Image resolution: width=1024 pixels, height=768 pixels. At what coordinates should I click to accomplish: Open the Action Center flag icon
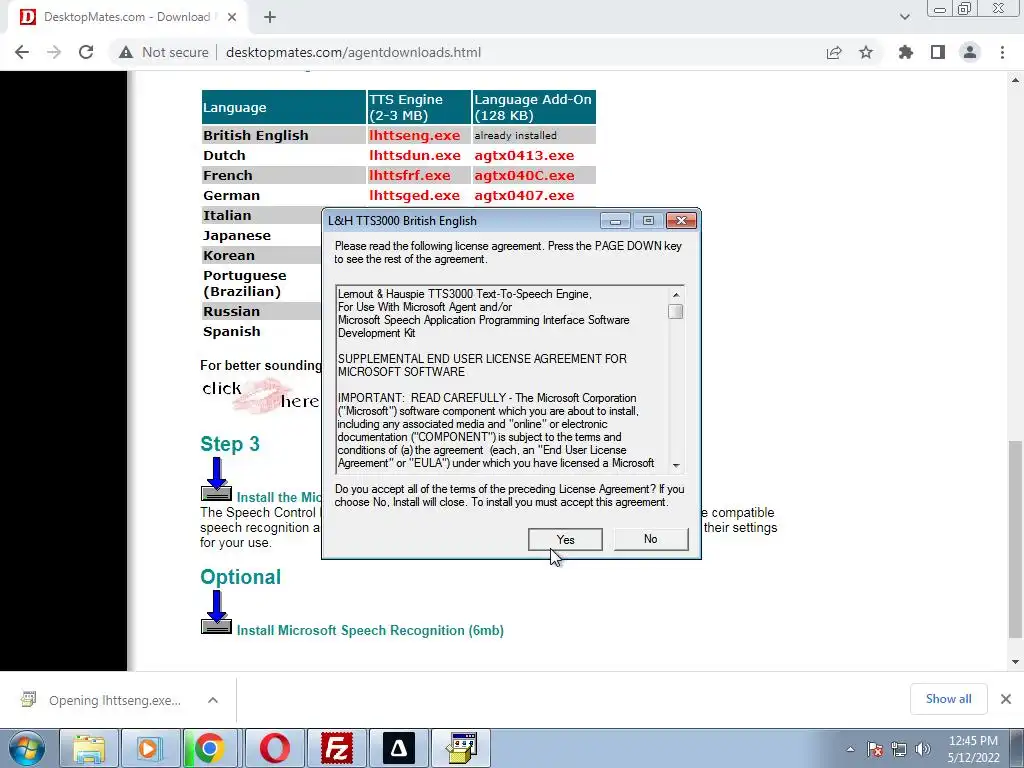click(x=875, y=749)
